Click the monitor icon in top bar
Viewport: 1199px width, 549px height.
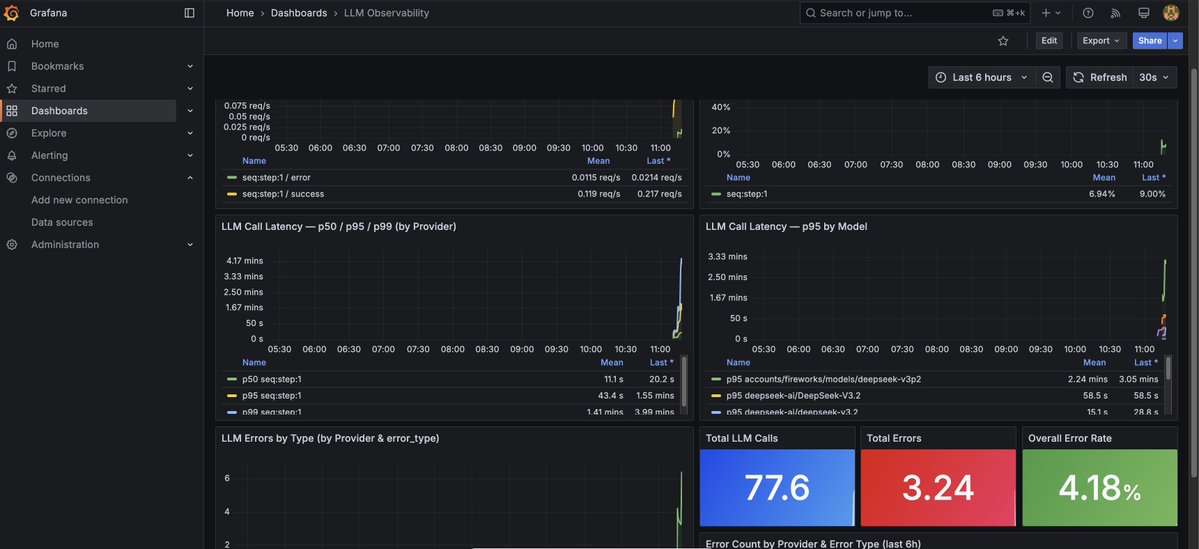pyautogui.click(x=1143, y=13)
